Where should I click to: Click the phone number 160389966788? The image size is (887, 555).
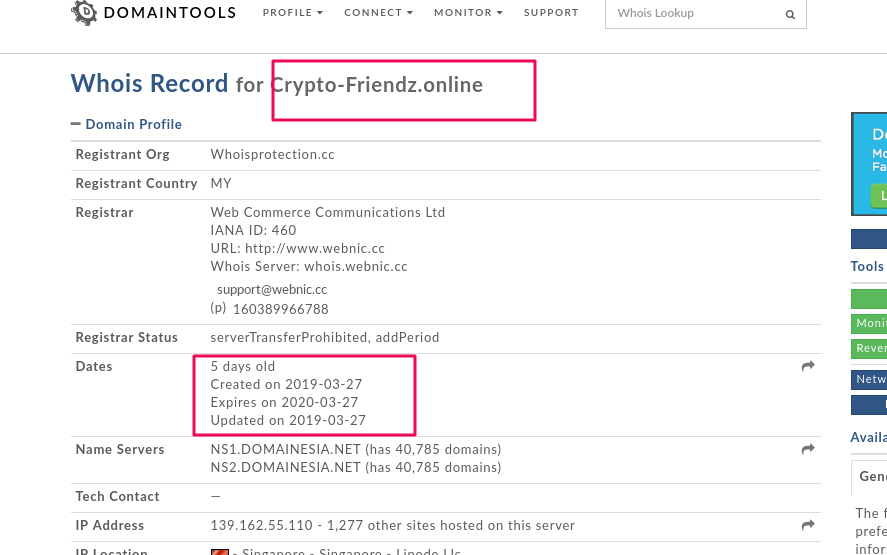coord(281,309)
